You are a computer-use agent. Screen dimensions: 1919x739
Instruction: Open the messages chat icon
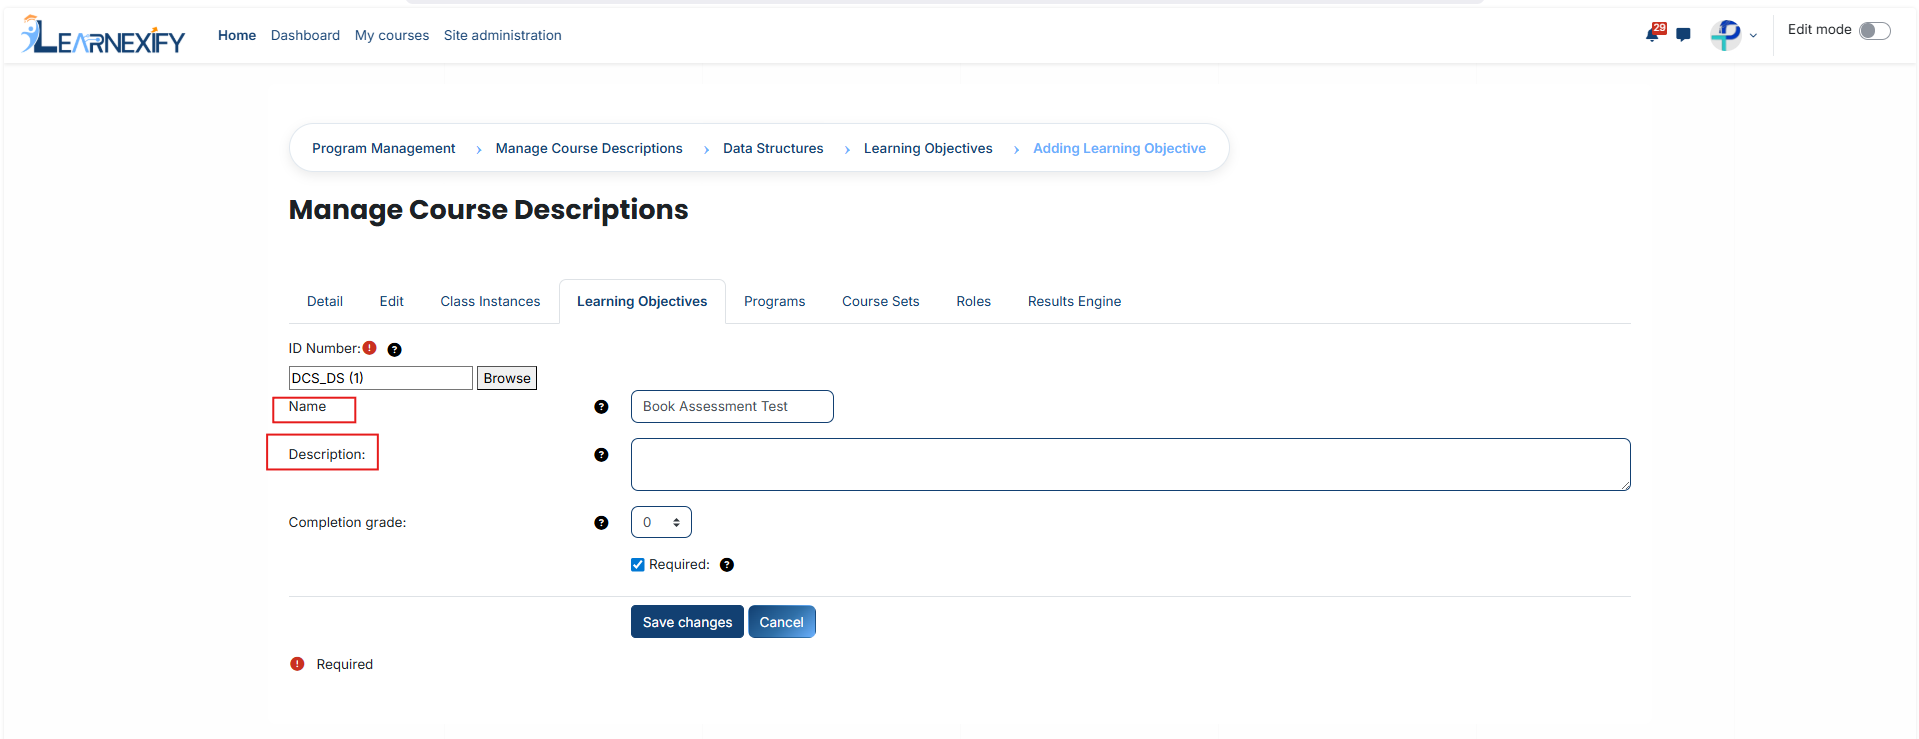[x=1683, y=35]
